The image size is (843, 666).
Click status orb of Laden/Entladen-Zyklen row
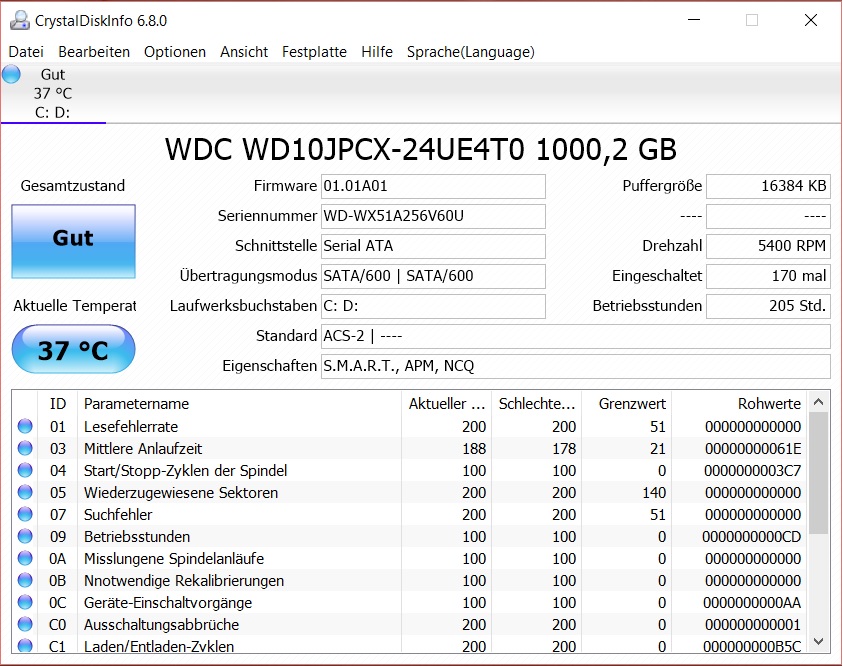(25, 646)
